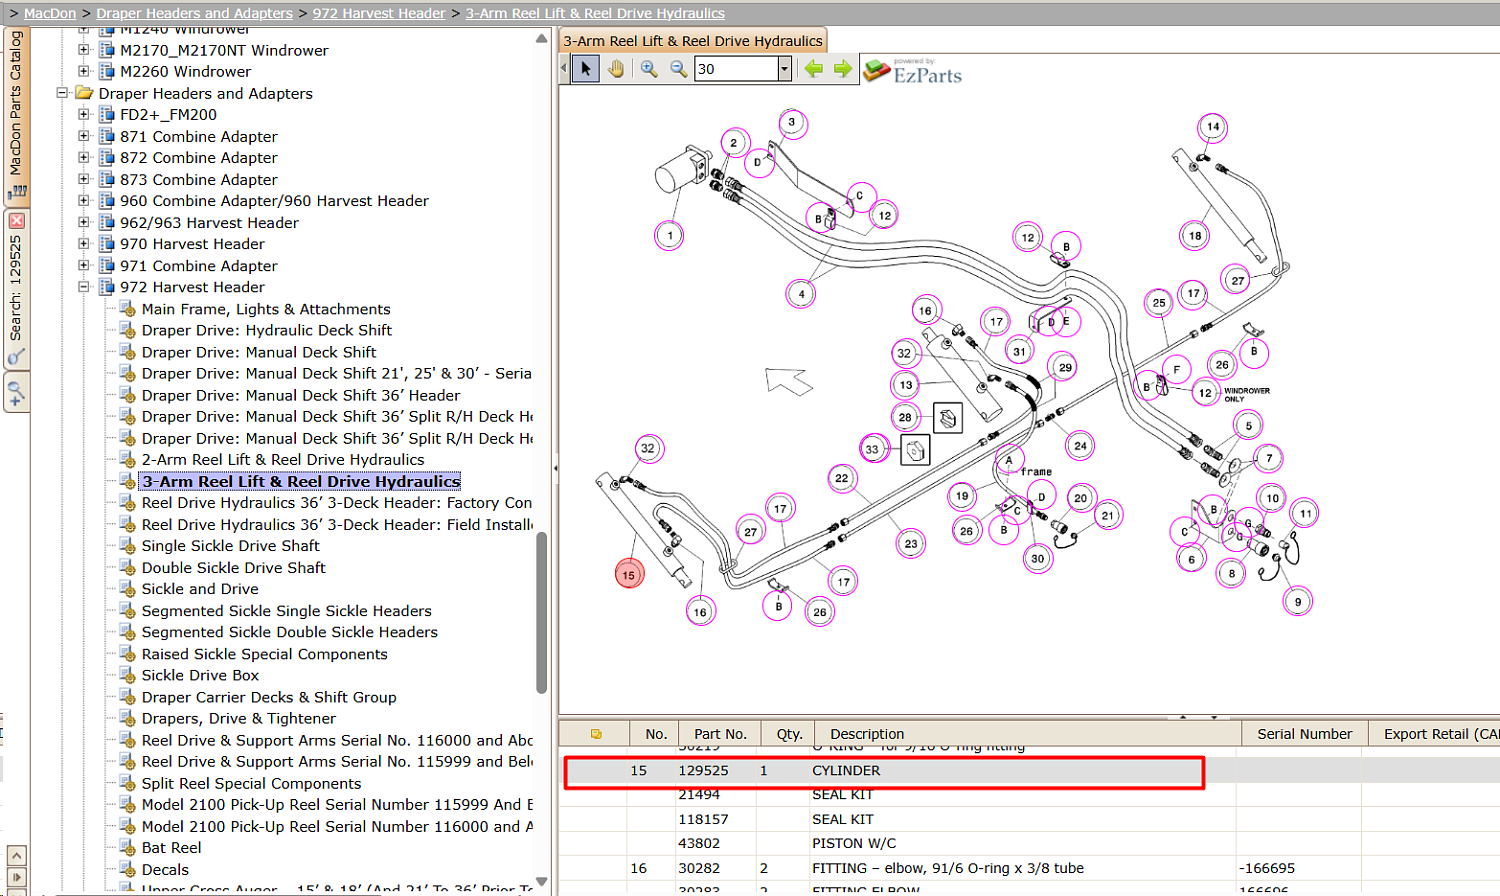Select the arrow pointer tool
The height and width of the screenshot is (896, 1500).
[x=586, y=69]
